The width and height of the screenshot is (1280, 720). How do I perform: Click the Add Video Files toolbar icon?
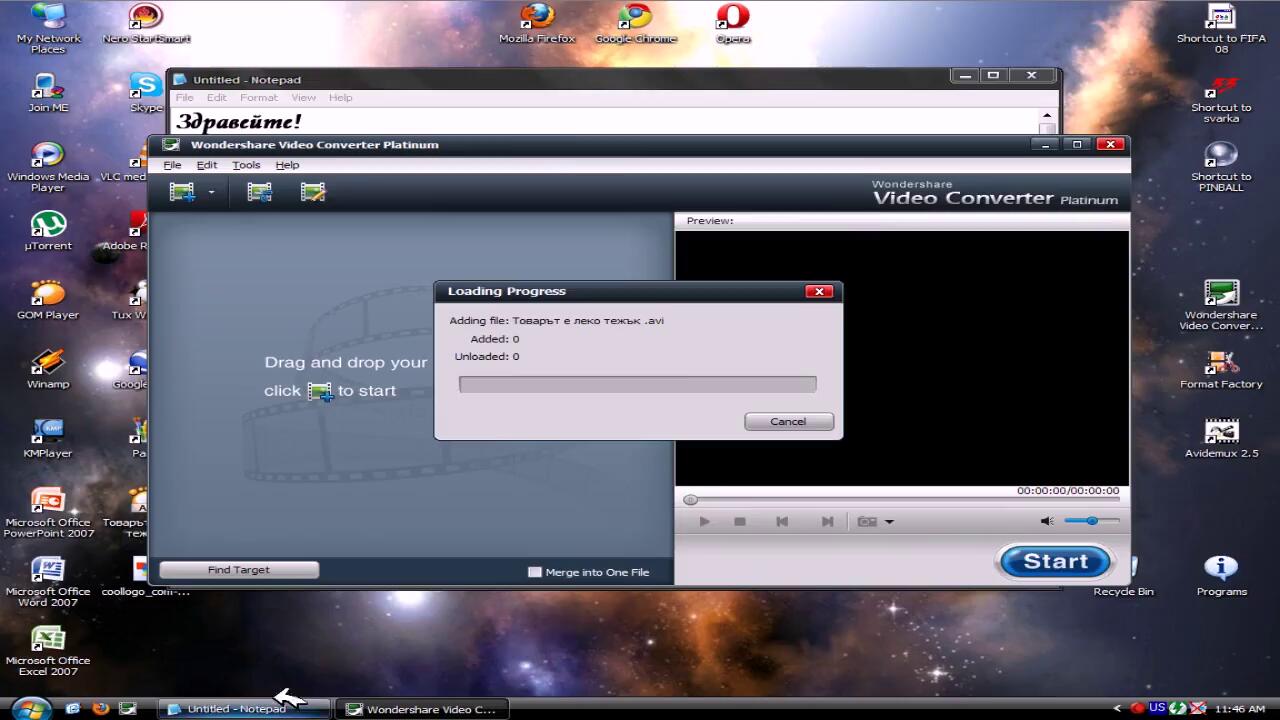[181, 192]
